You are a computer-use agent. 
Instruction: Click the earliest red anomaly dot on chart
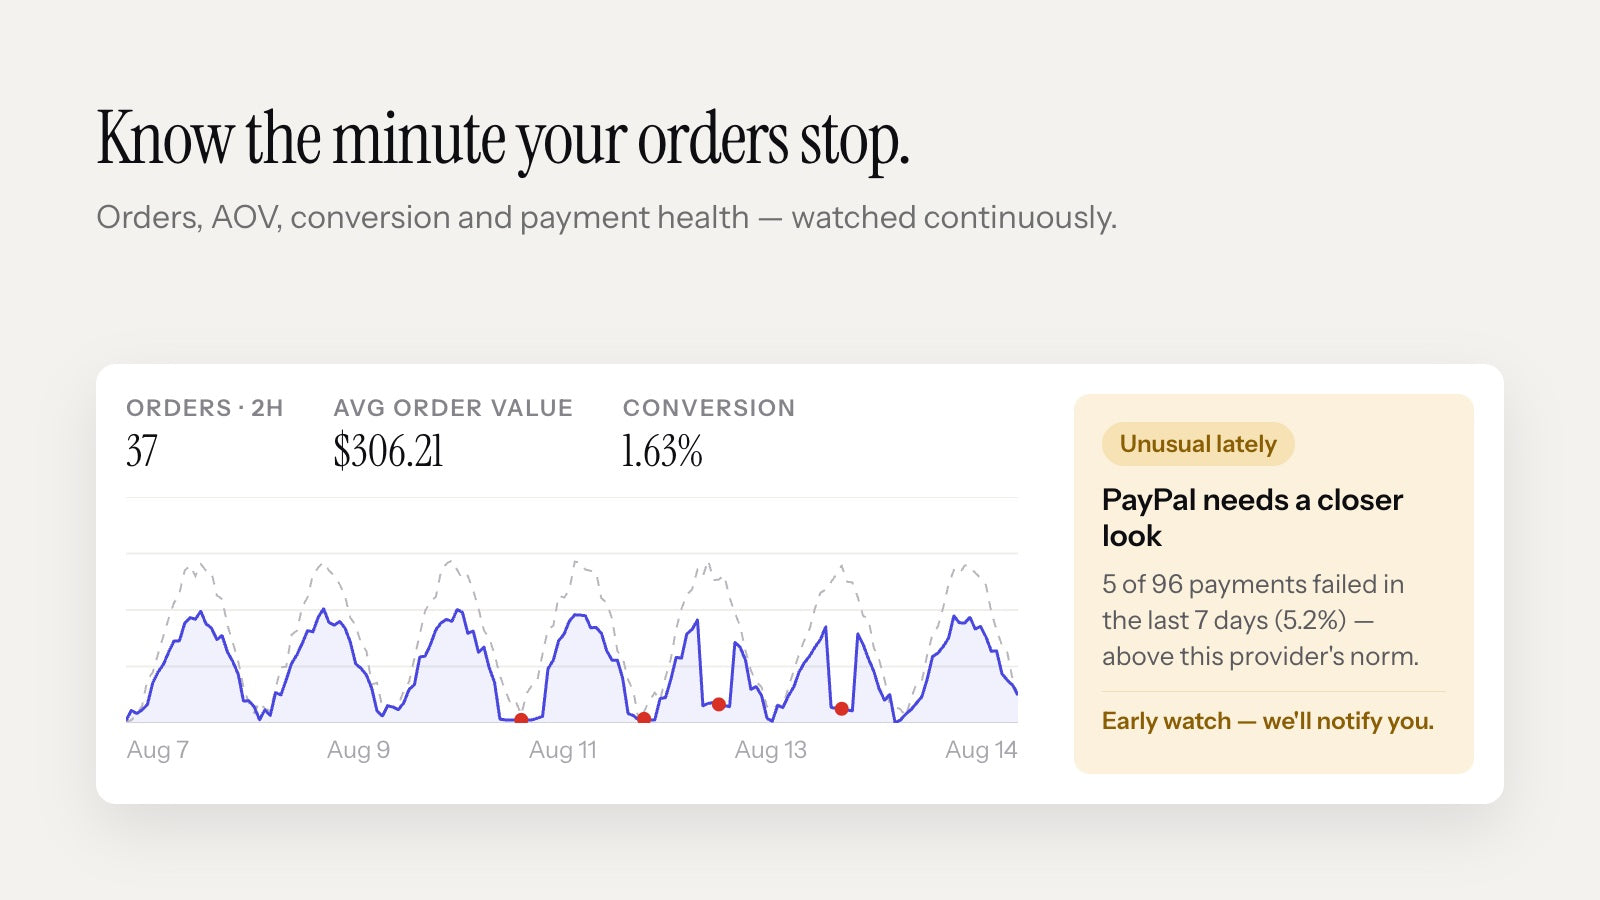[521, 718]
